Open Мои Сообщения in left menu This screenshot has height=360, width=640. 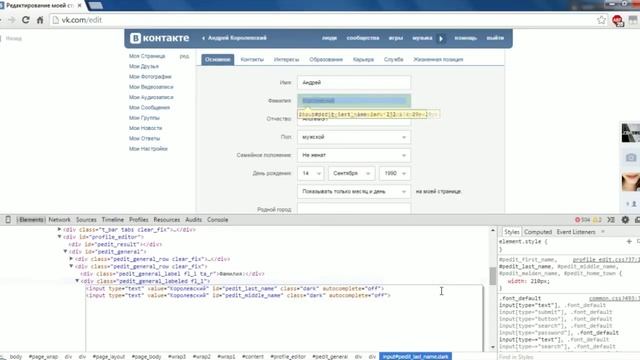tap(149, 107)
